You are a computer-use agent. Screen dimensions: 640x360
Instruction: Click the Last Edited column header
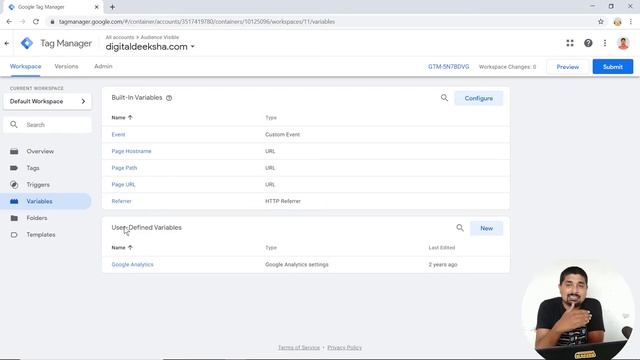442,248
